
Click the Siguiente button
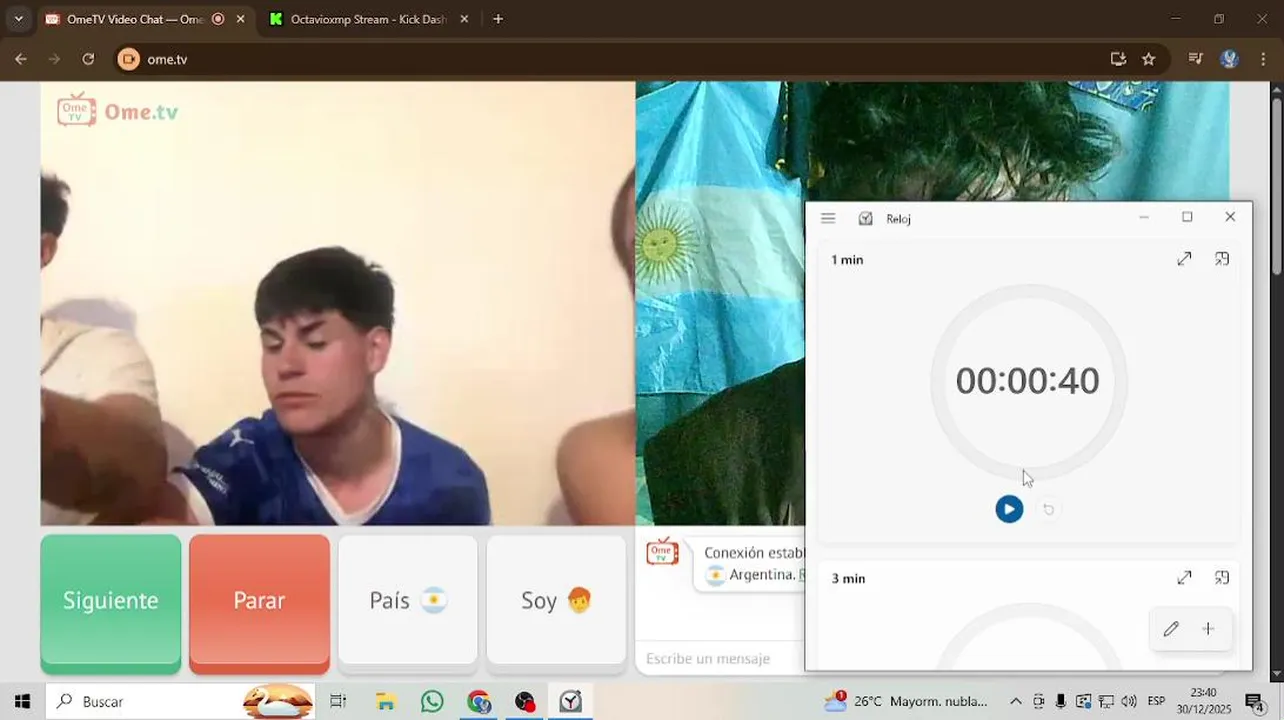pos(111,602)
